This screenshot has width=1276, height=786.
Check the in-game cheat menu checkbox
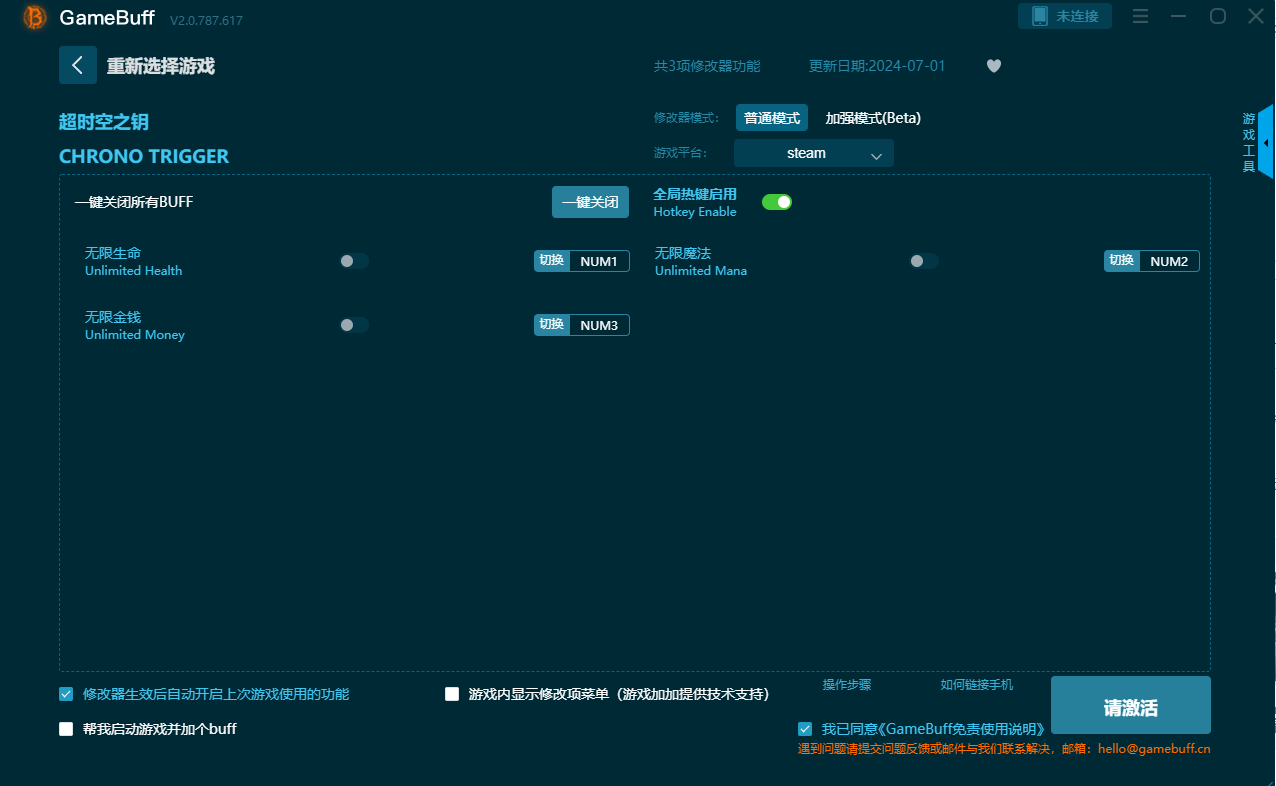(452, 694)
